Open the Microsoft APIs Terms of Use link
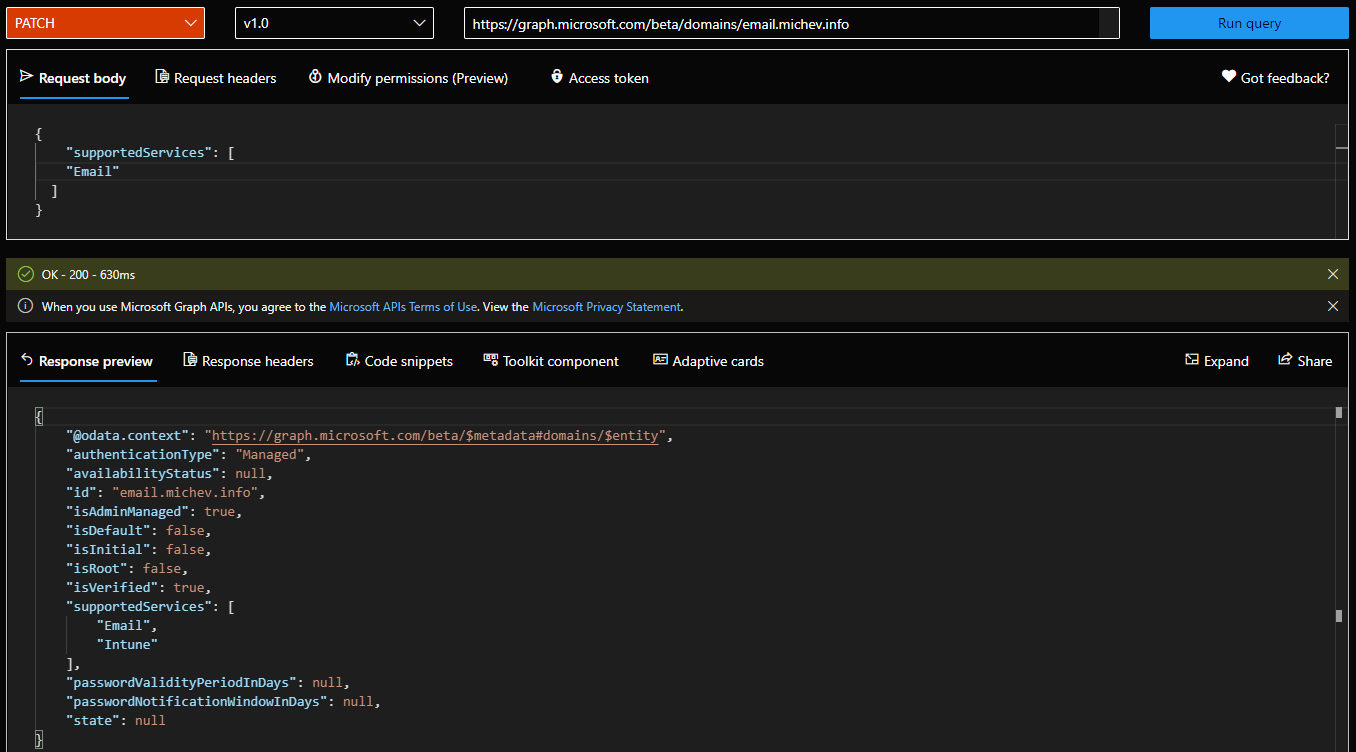The image size is (1356, 752). coord(403,307)
